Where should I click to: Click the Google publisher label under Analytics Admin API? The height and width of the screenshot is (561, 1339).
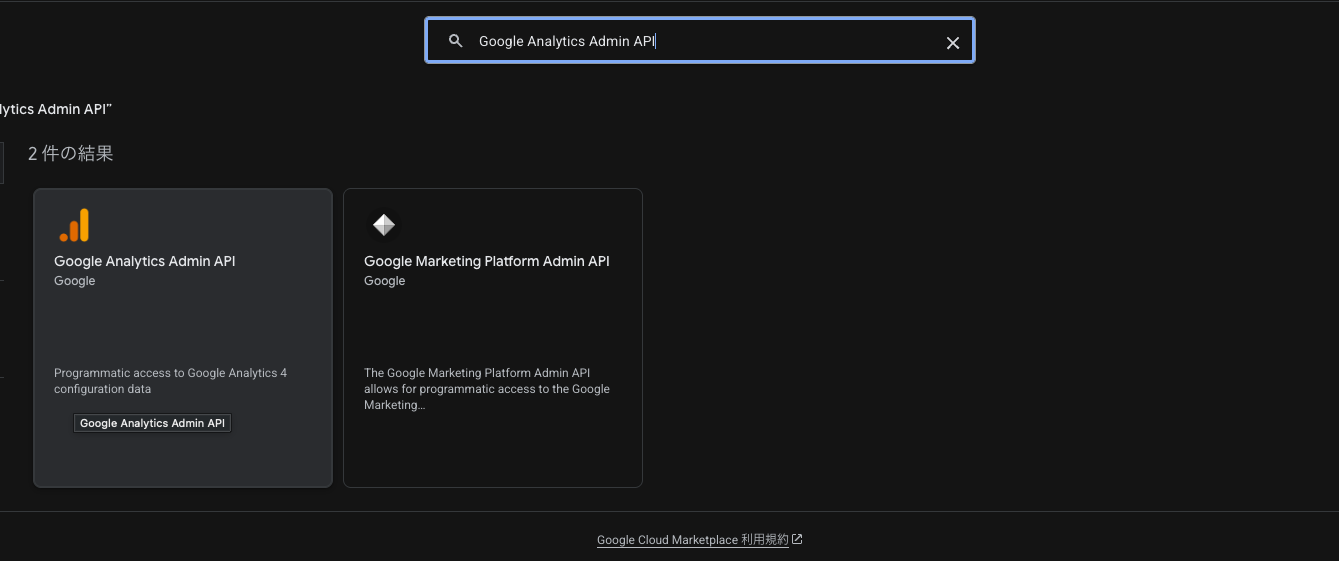[74, 281]
